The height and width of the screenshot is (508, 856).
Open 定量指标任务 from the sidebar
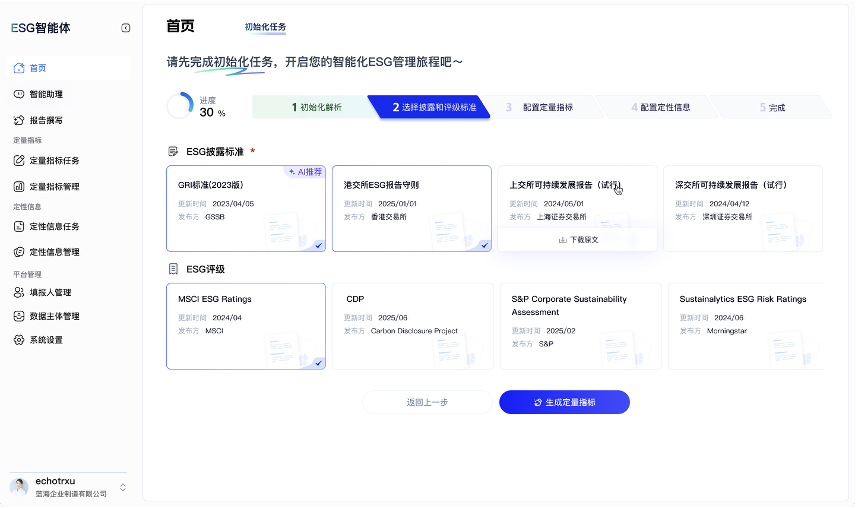click(x=46, y=160)
